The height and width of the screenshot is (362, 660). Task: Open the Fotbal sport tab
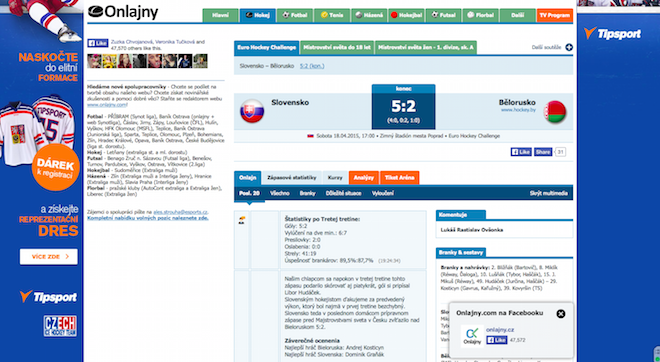pos(295,15)
